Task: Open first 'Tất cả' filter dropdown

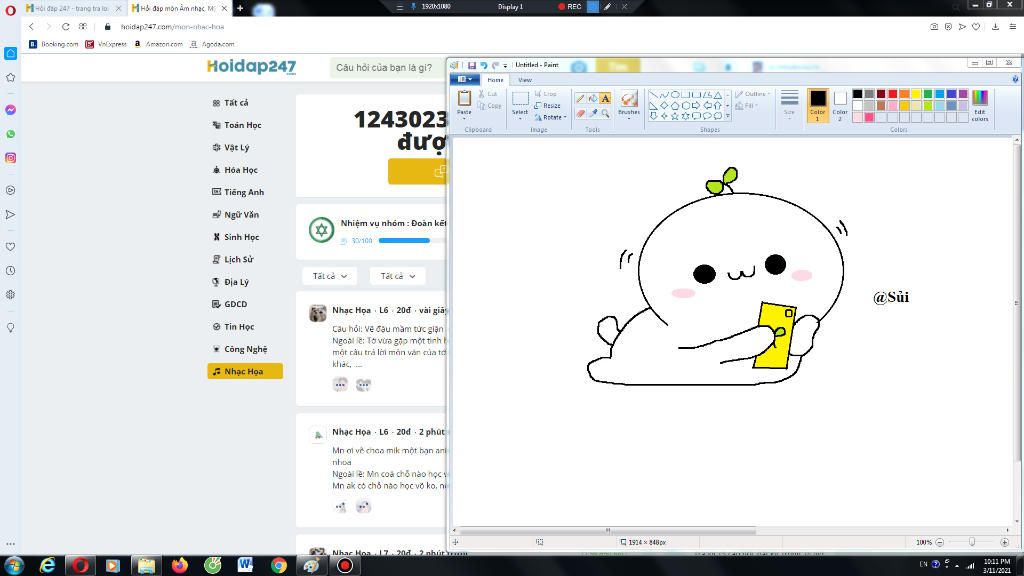Action: (330, 276)
